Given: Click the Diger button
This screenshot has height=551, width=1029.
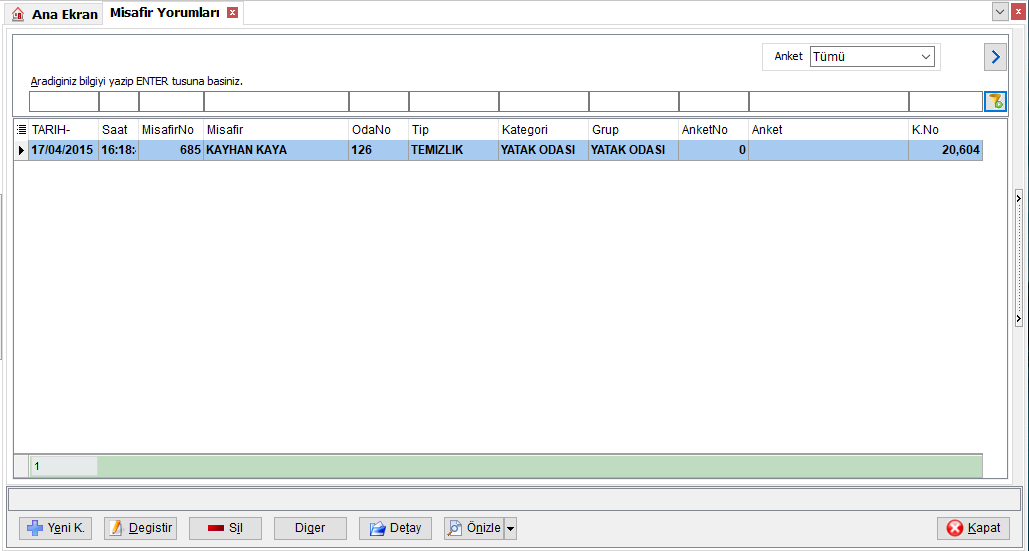Looking at the screenshot, I should point(310,528).
